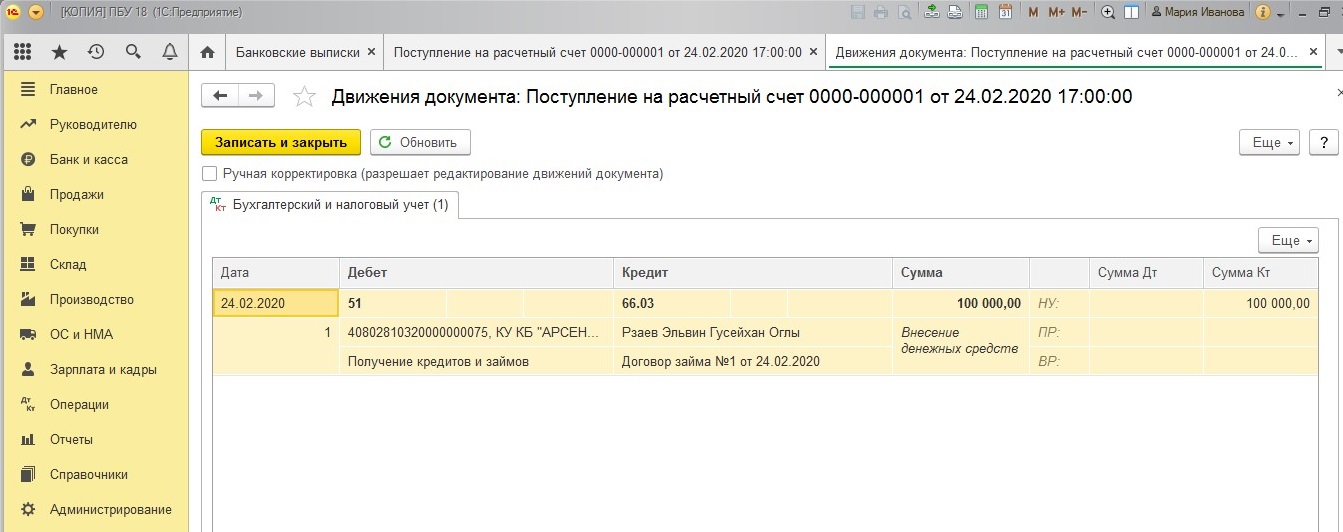1343x532 pixels.
Task: Click the Обновить button
Action: click(420, 142)
